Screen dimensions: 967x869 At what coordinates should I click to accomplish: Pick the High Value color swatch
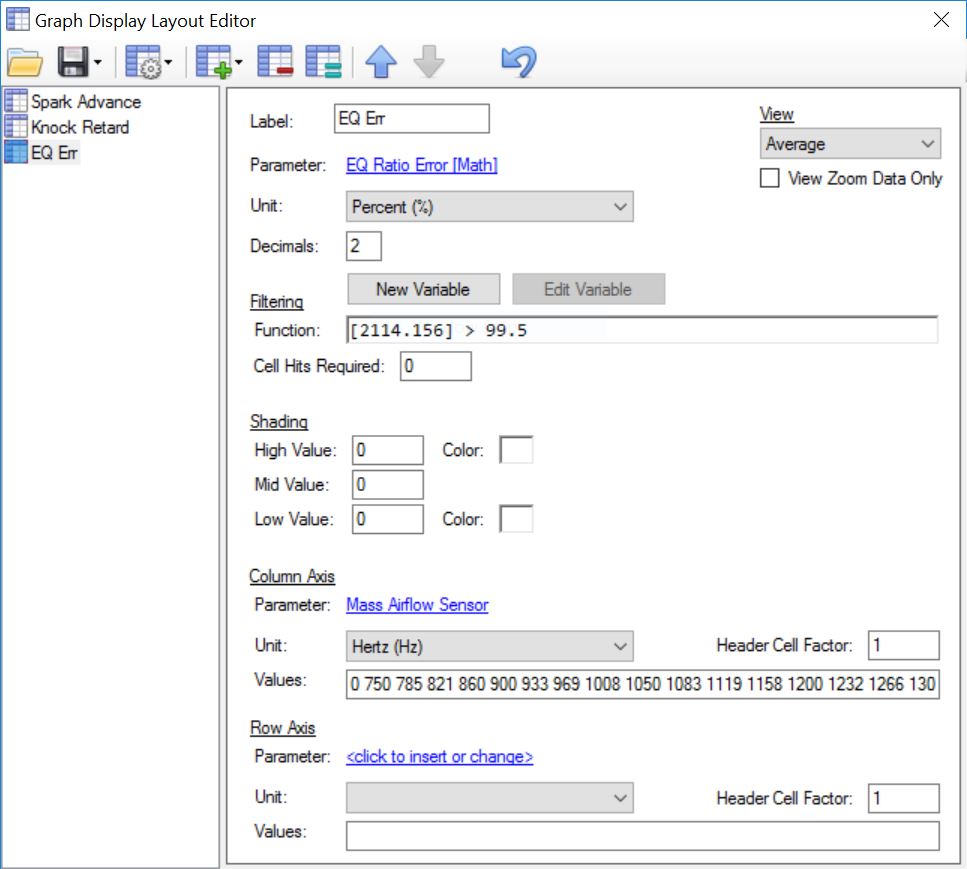coord(516,450)
